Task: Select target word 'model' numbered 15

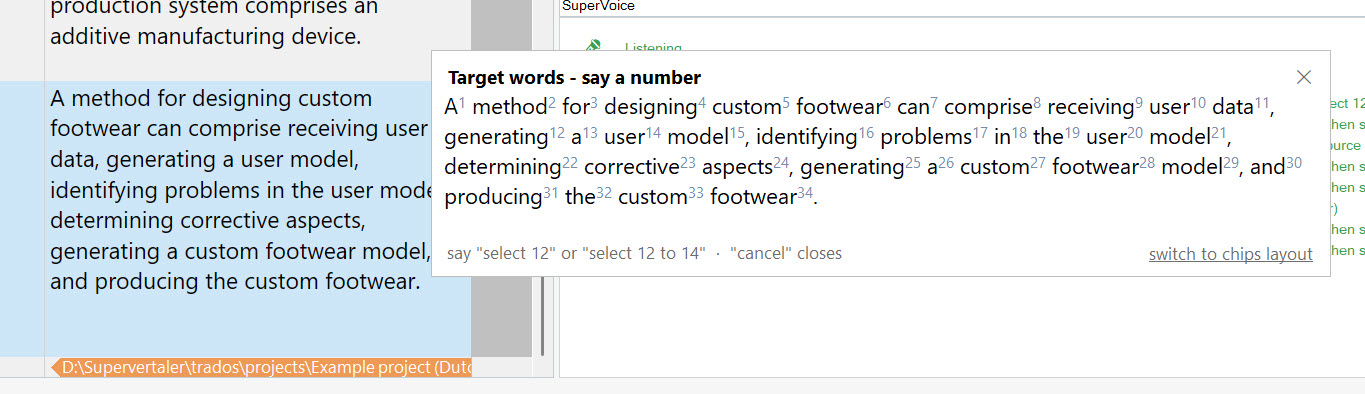Action: point(698,137)
